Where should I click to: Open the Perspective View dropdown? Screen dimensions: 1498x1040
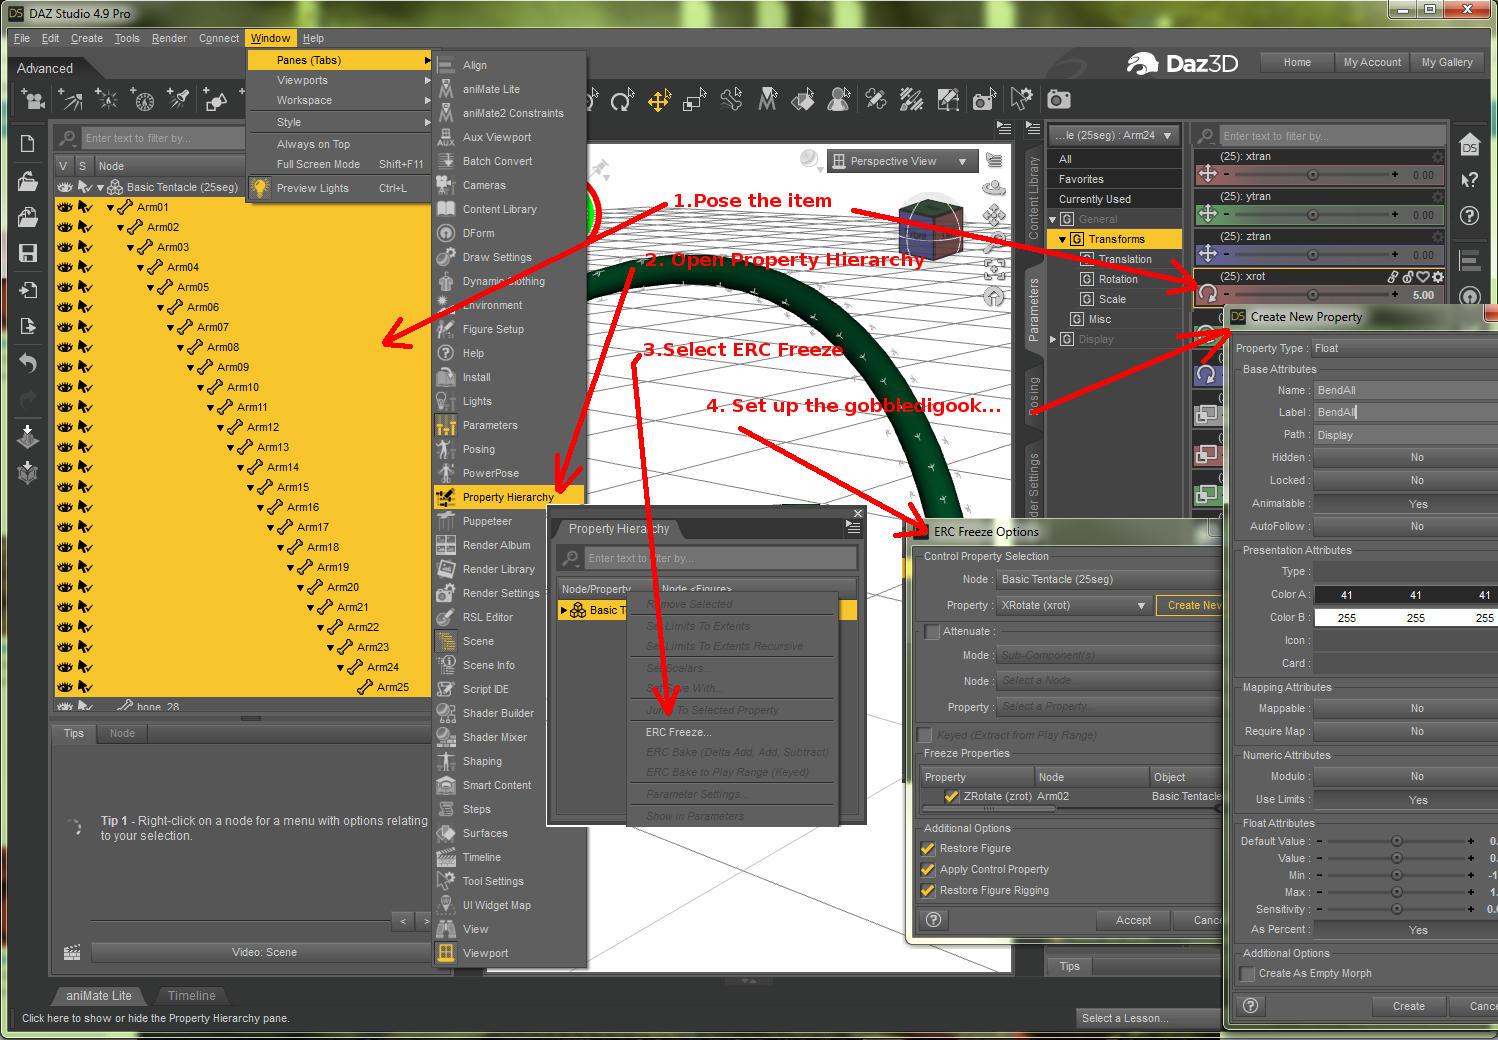(x=901, y=161)
